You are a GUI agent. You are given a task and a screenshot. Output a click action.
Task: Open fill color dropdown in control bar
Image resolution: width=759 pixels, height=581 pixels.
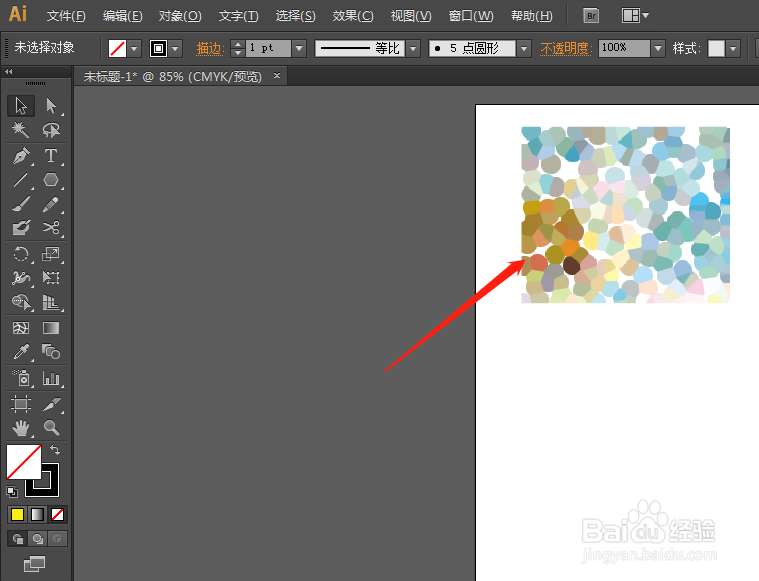134,48
